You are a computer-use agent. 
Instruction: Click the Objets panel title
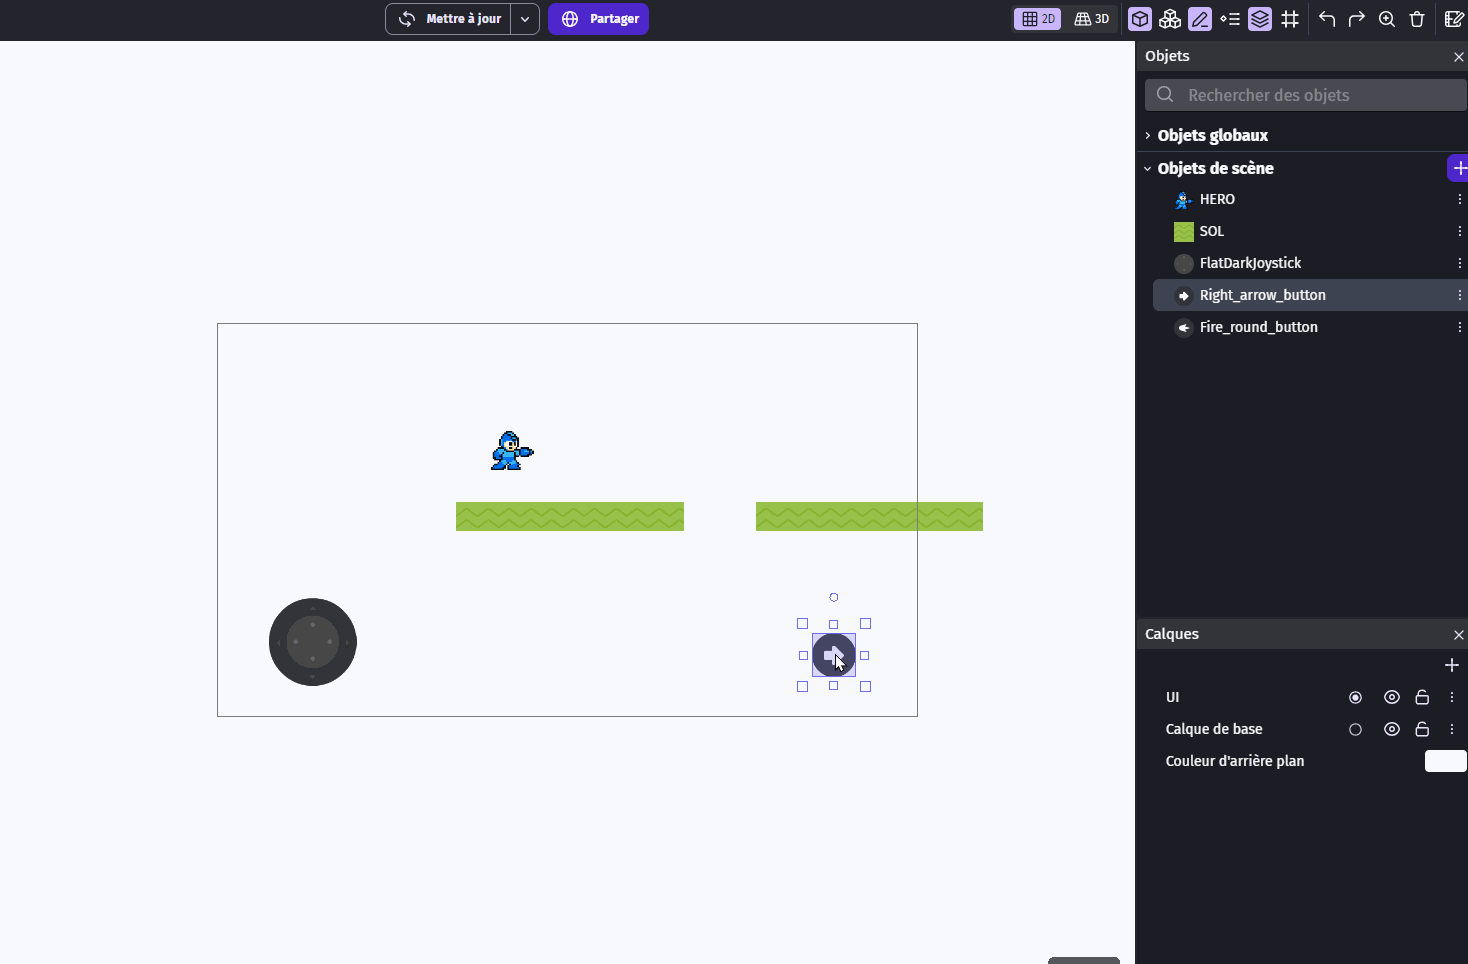(1167, 56)
